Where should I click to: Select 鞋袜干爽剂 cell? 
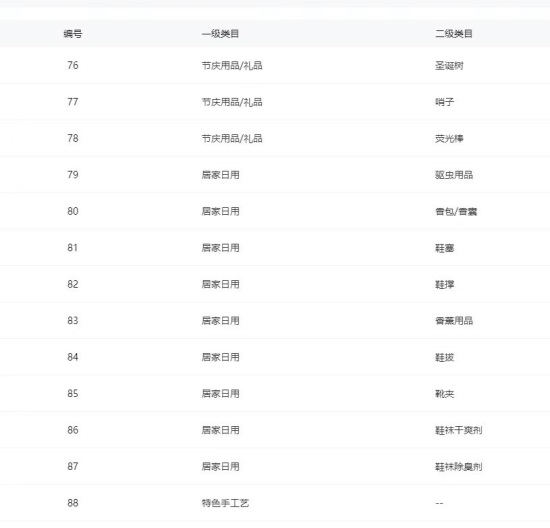point(459,430)
